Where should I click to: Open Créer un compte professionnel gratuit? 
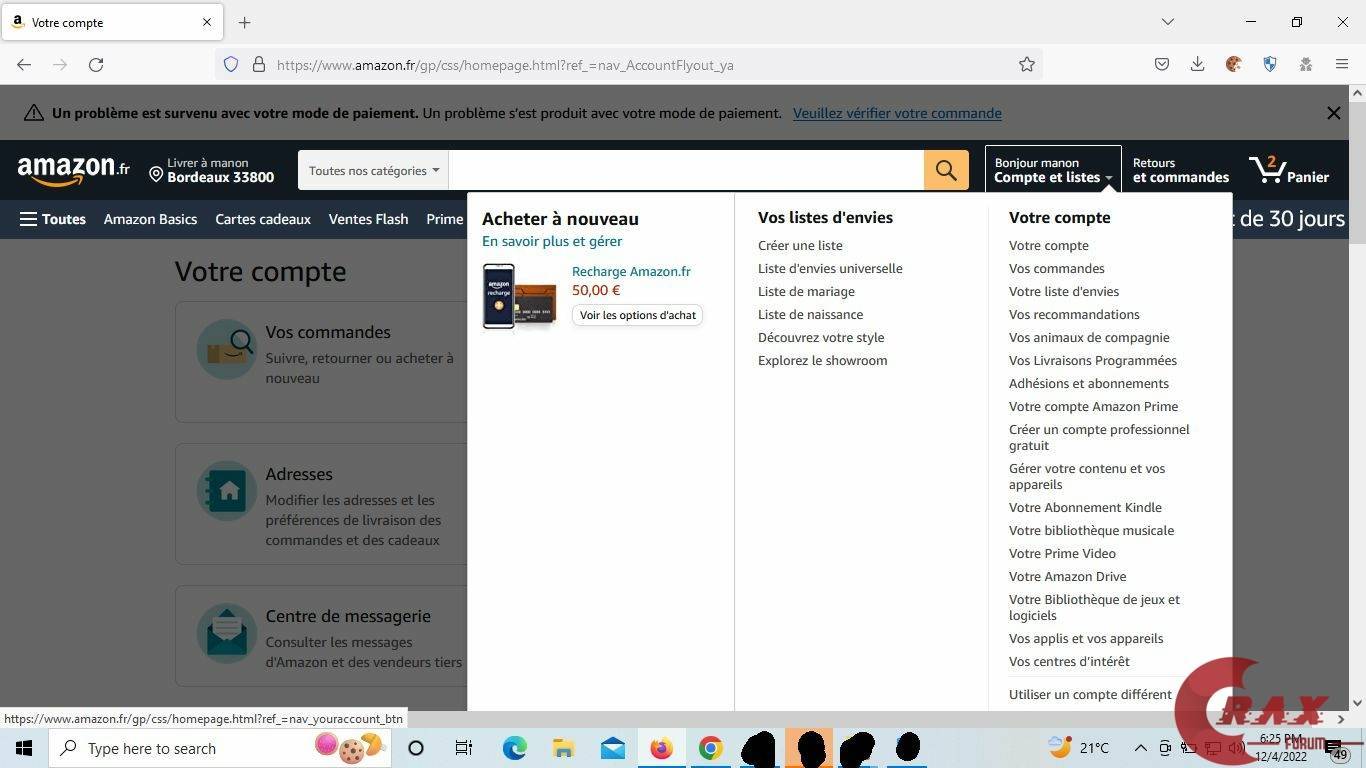1099,437
